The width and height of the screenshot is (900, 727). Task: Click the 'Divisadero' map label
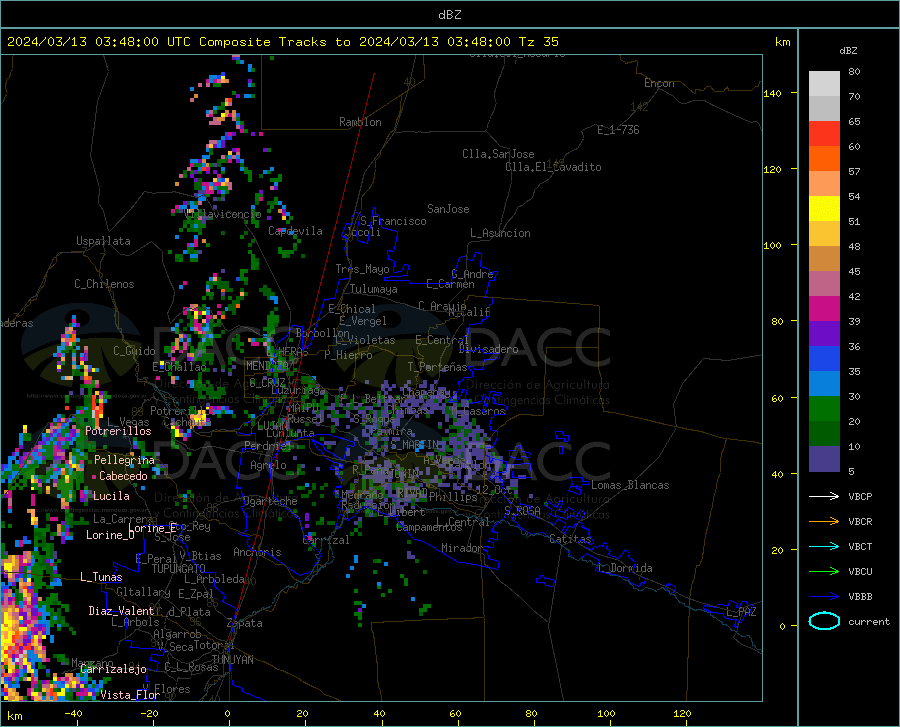click(x=488, y=349)
